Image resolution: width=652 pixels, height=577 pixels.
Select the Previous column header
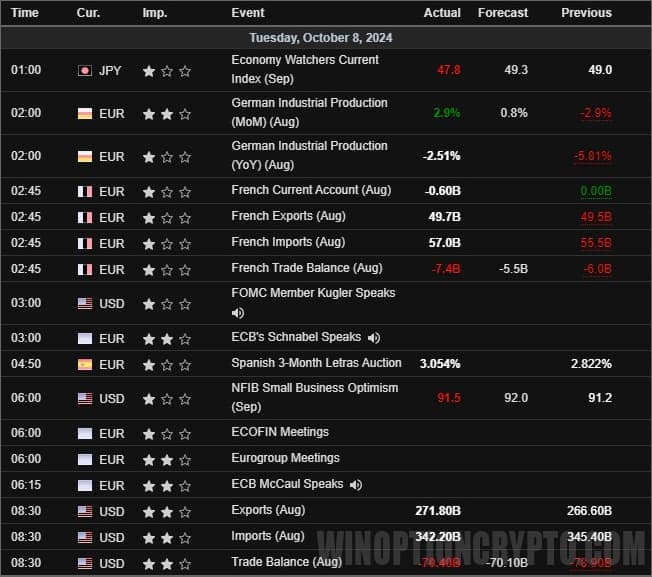coord(586,13)
